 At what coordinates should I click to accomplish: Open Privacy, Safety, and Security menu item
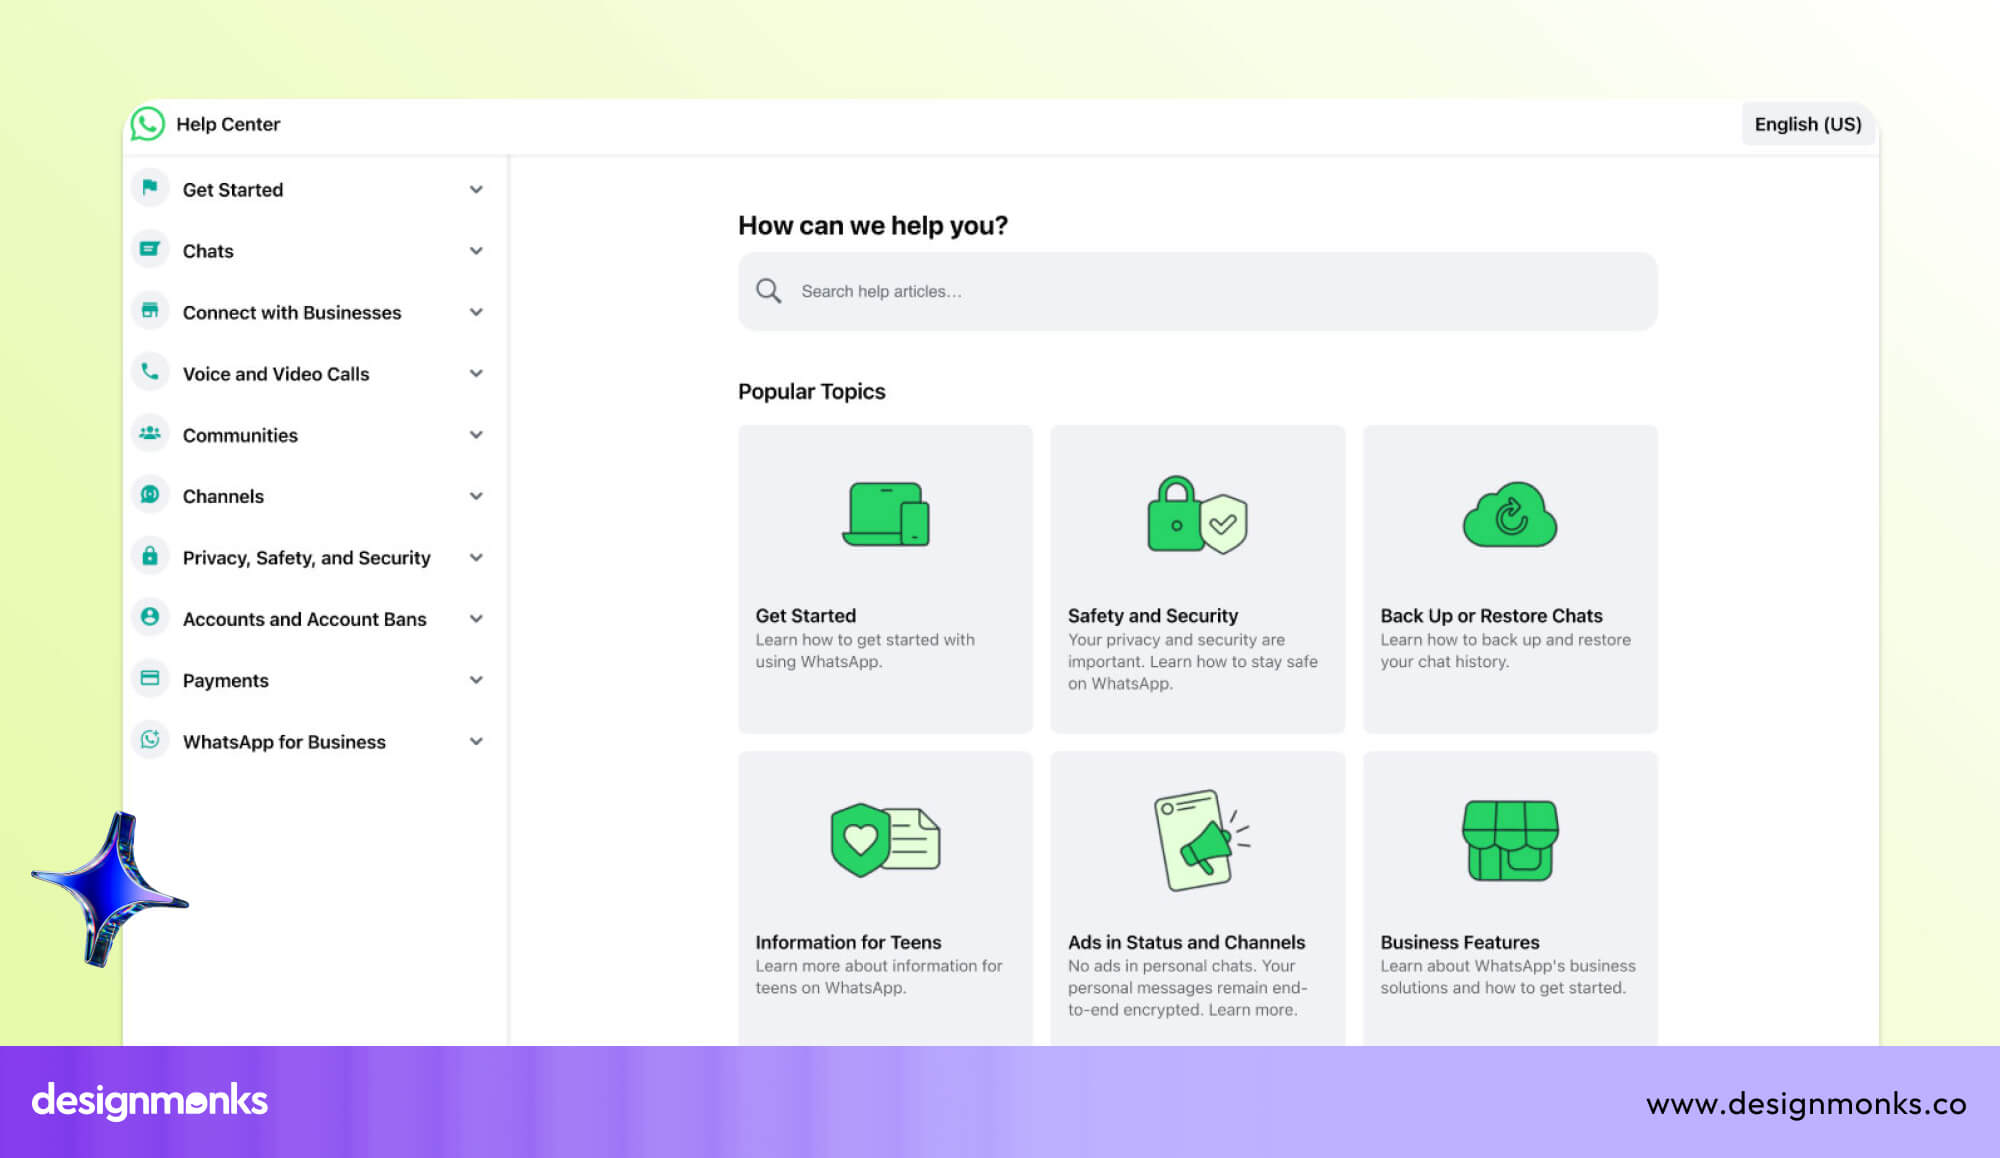(306, 557)
